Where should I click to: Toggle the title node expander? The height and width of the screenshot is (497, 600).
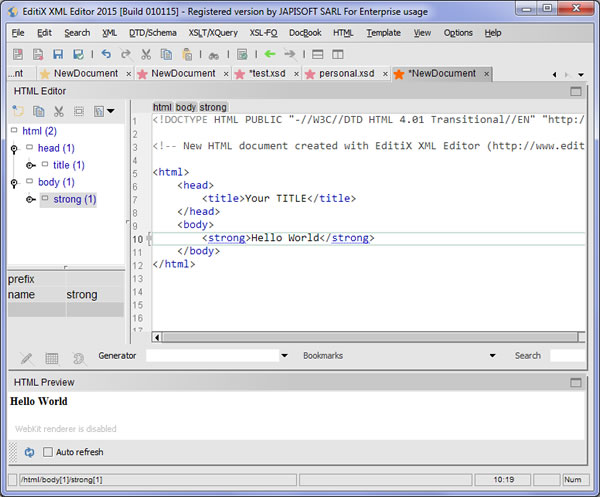pyautogui.click(x=30, y=165)
